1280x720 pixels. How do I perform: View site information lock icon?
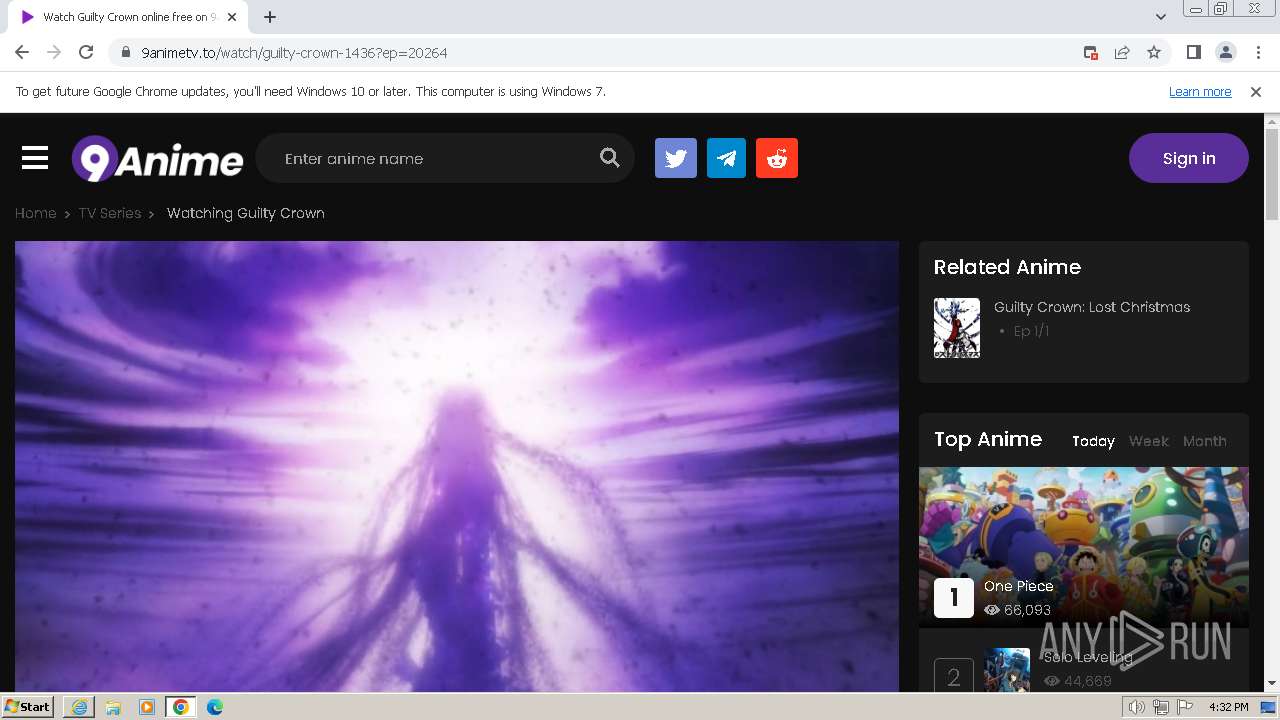[x=125, y=52]
